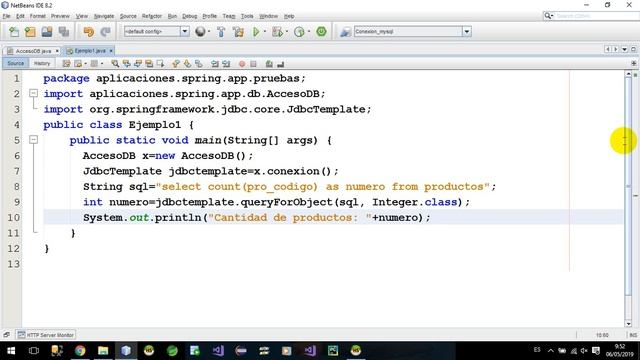Viewport: 640px width, 360px height.
Task: Open the File menu
Action: [6, 16]
